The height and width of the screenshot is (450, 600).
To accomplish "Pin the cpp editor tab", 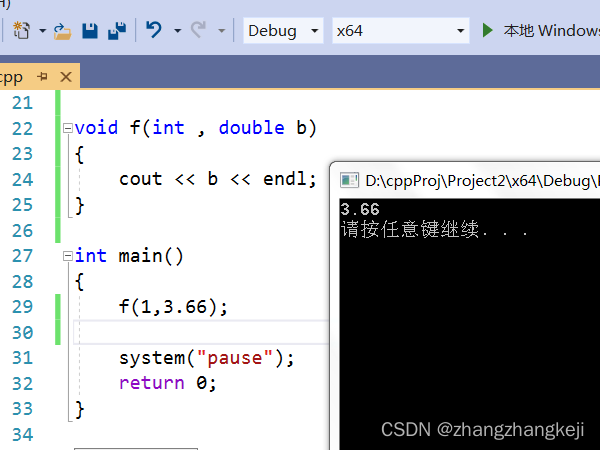I will click(x=42, y=77).
